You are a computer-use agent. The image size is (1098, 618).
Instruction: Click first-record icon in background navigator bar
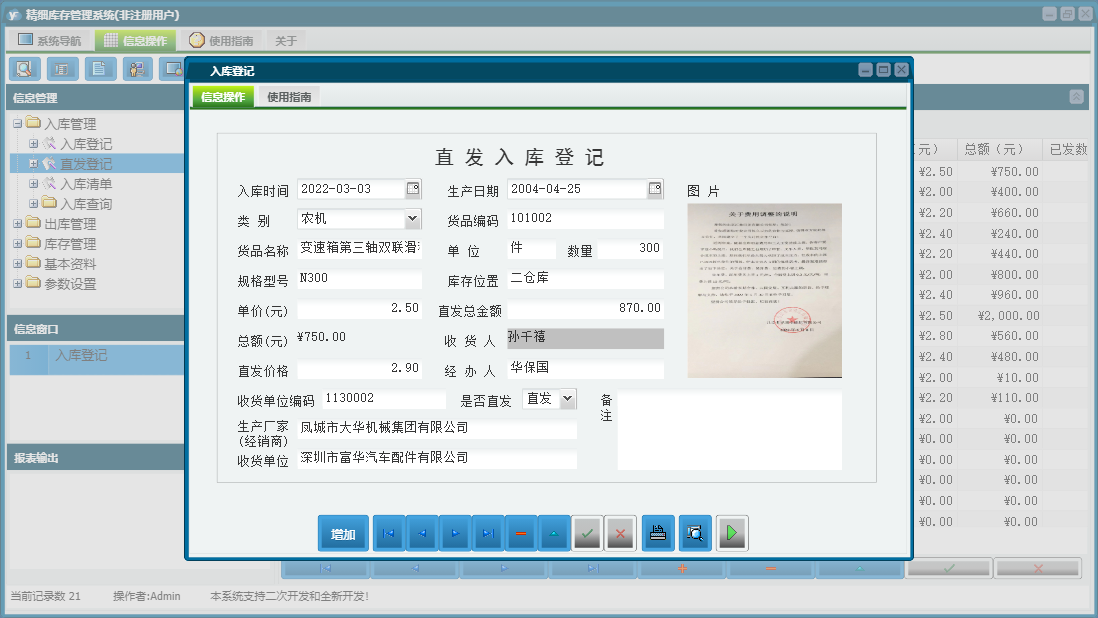[326, 569]
